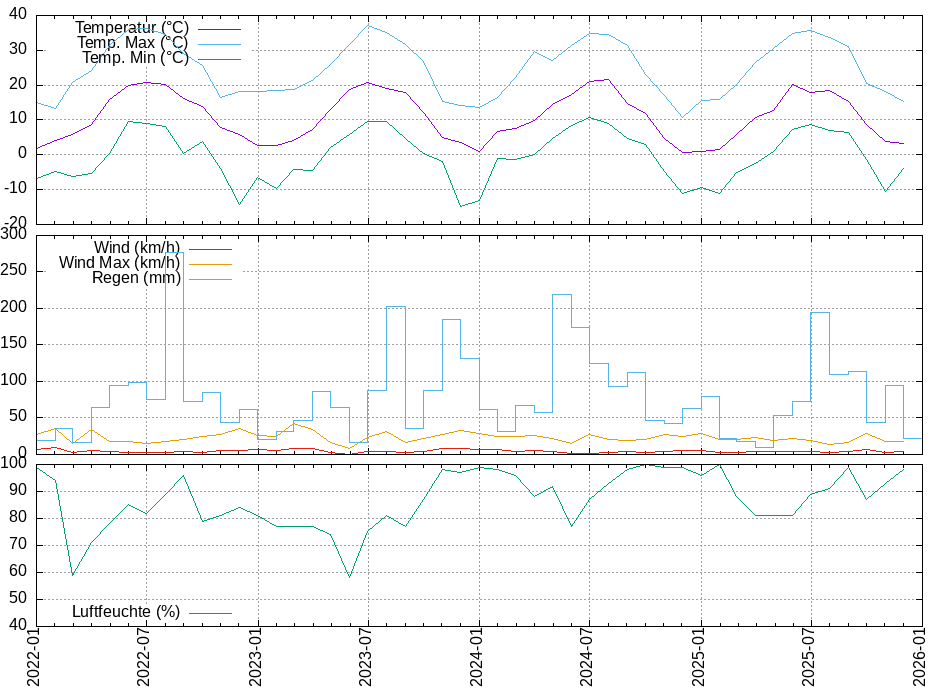This screenshot has height=690, width=950.
Task: Click the Temp. Min (°C) legend text
Action: tap(135, 58)
